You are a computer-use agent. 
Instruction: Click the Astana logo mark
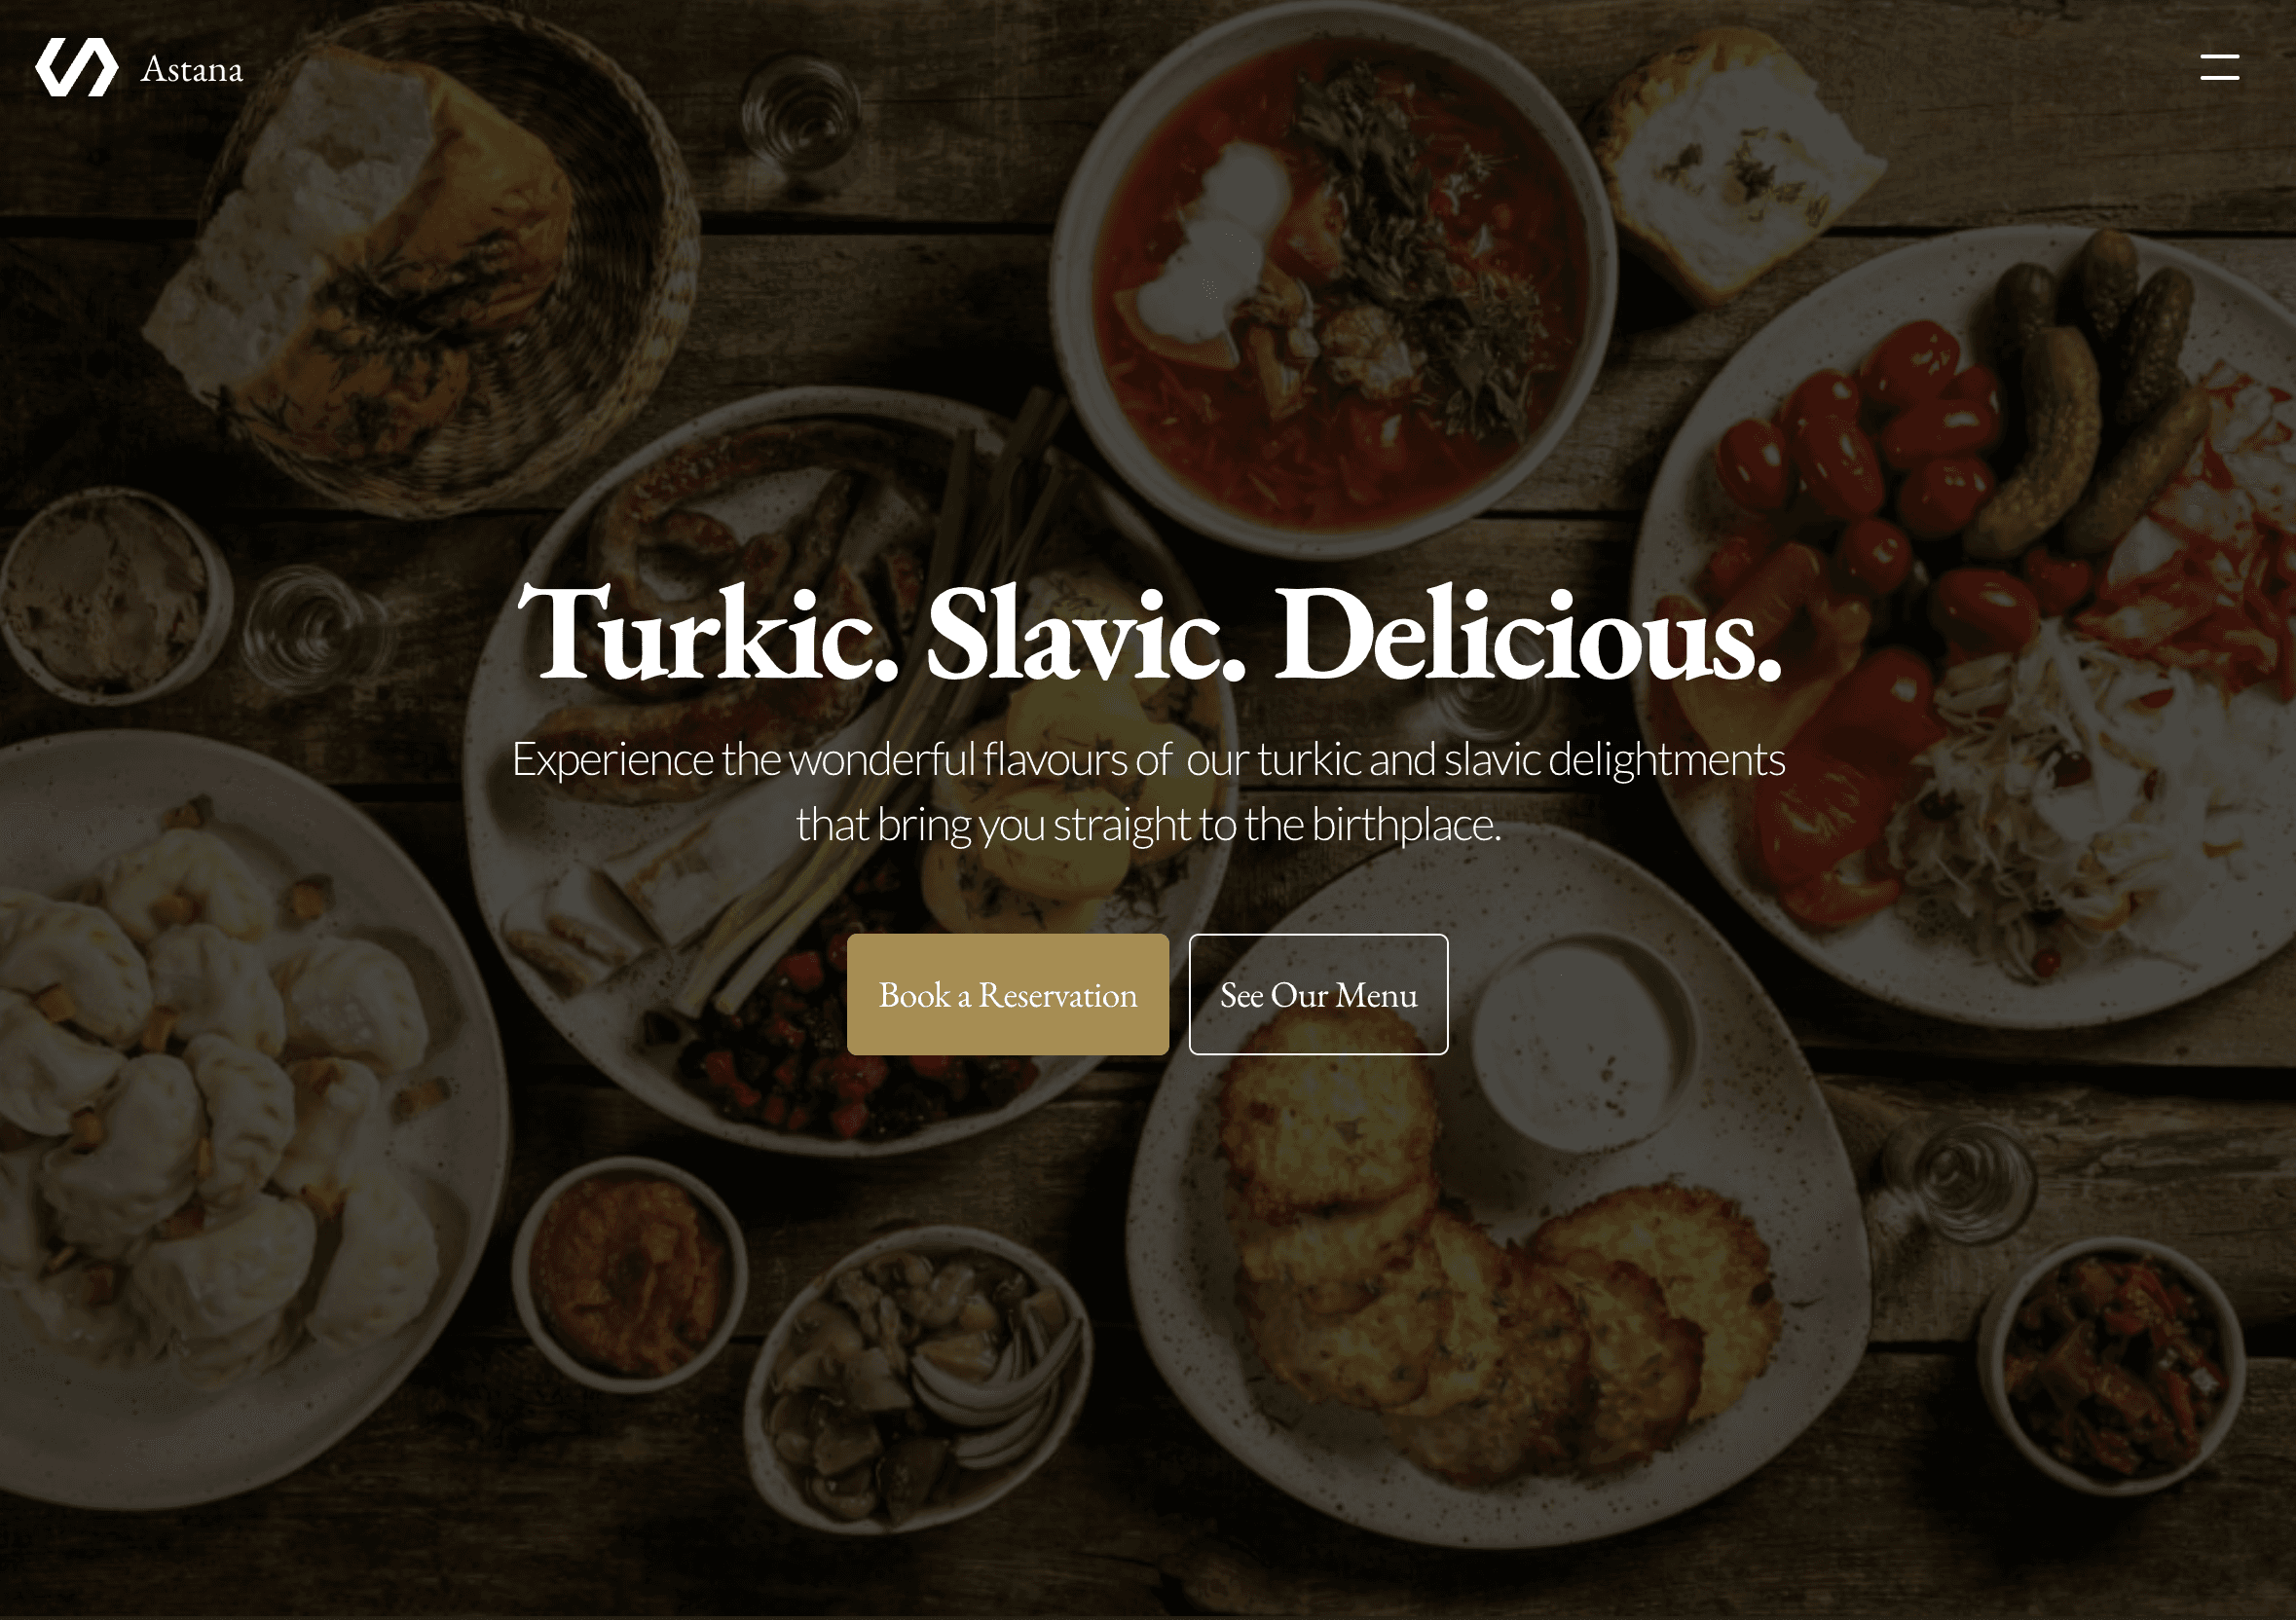pyautogui.click(x=77, y=67)
